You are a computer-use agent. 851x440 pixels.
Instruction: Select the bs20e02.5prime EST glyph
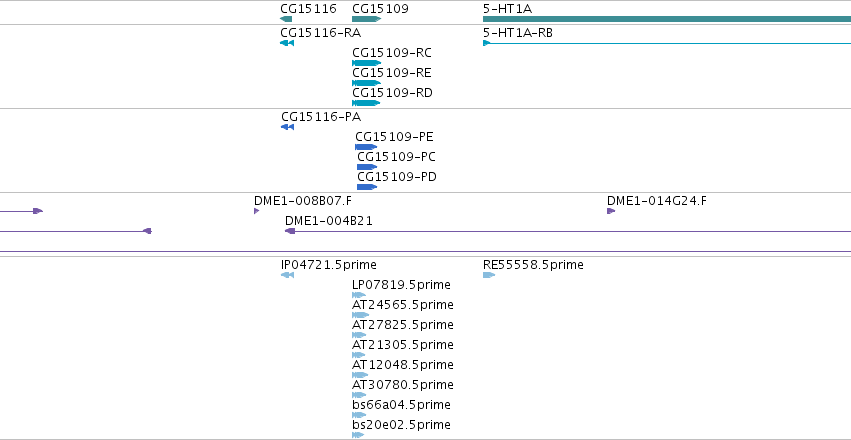[358, 435]
